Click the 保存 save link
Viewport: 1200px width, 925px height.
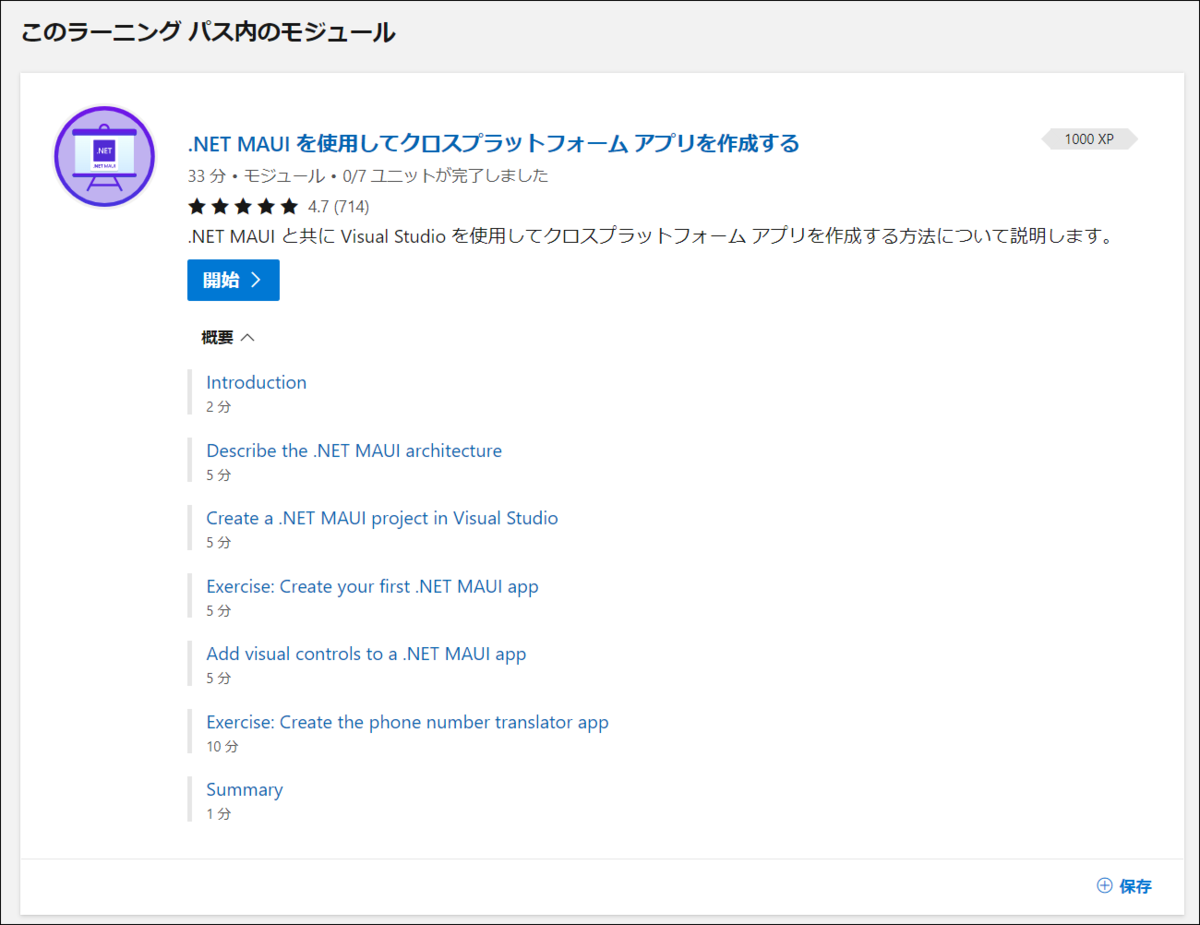tap(1135, 886)
